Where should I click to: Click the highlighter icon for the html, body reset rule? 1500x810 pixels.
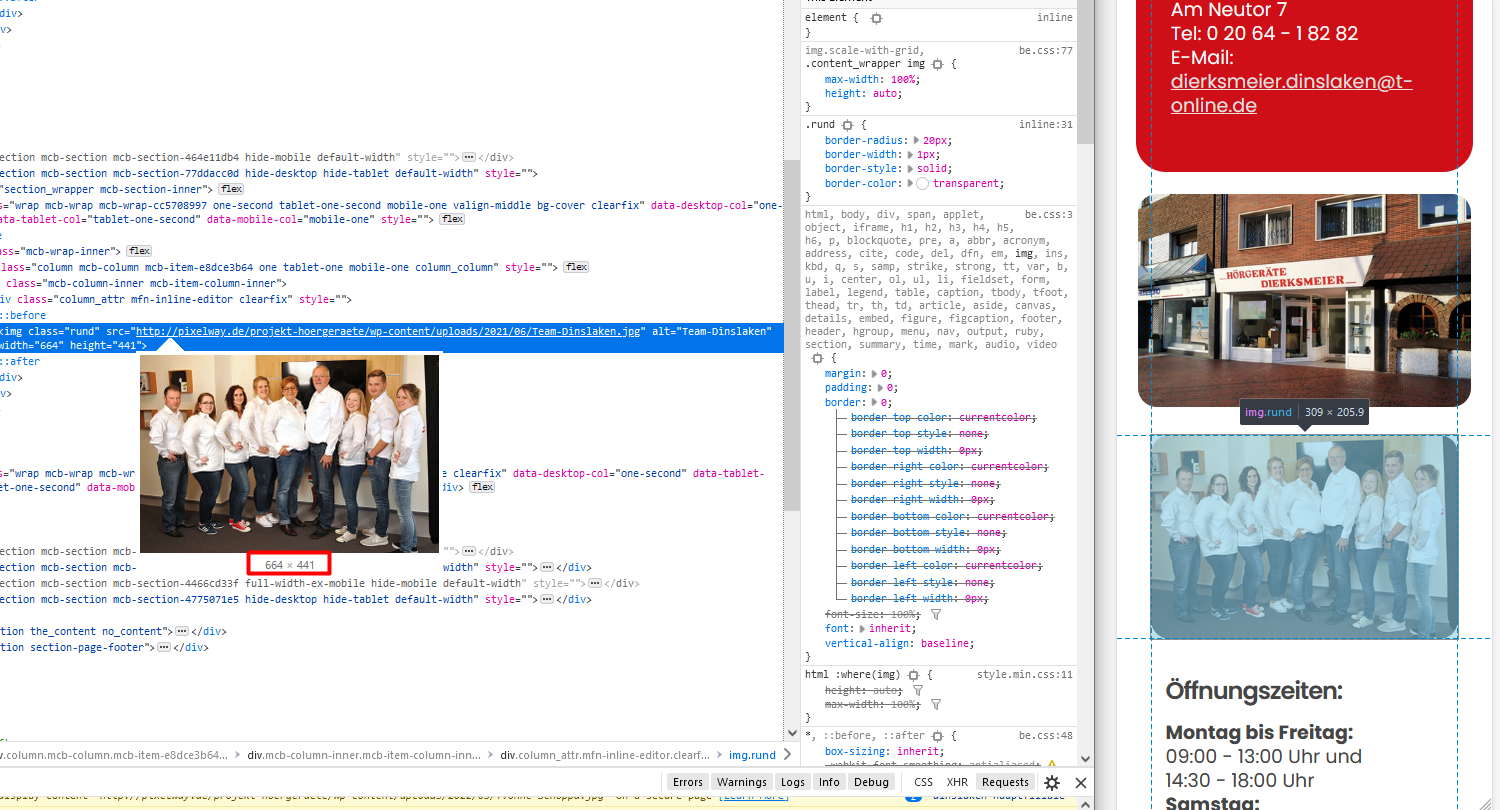pyautogui.click(x=817, y=357)
